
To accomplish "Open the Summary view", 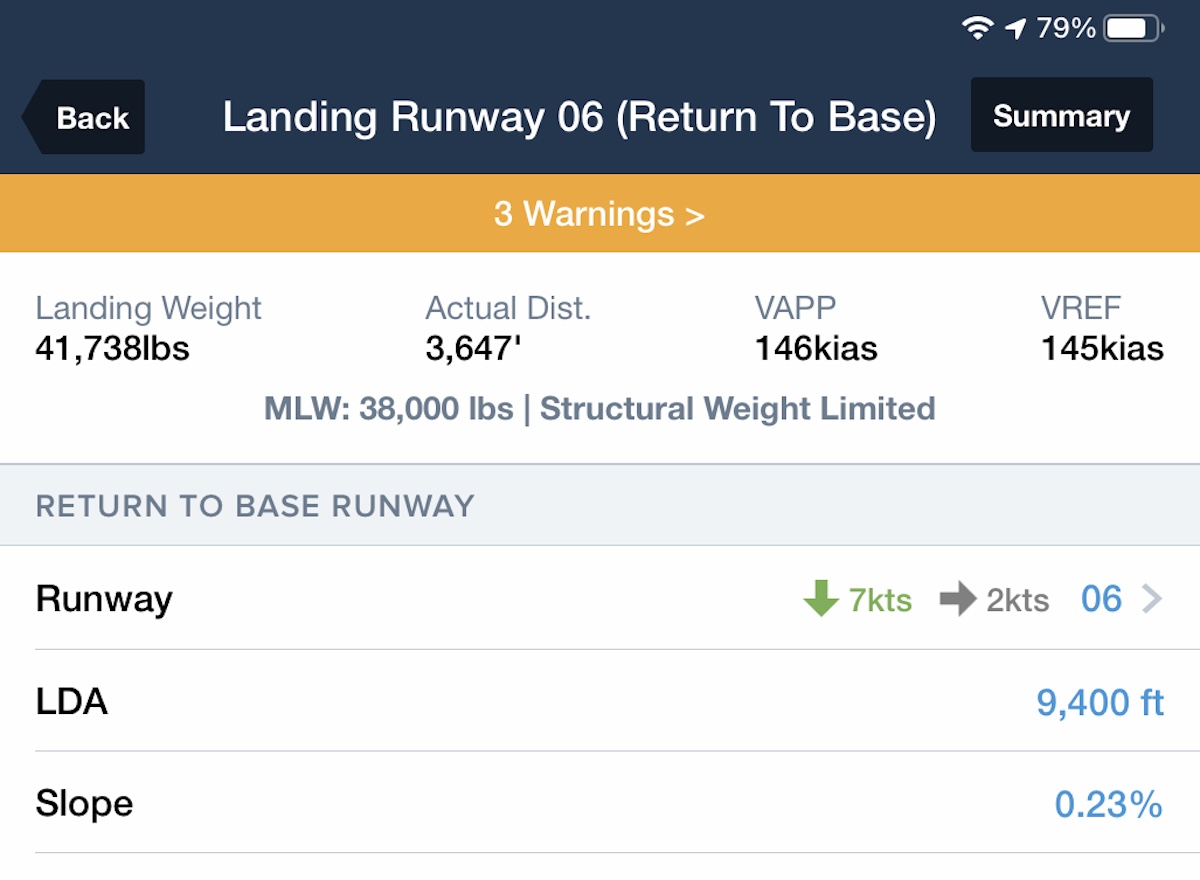I will click(1061, 116).
